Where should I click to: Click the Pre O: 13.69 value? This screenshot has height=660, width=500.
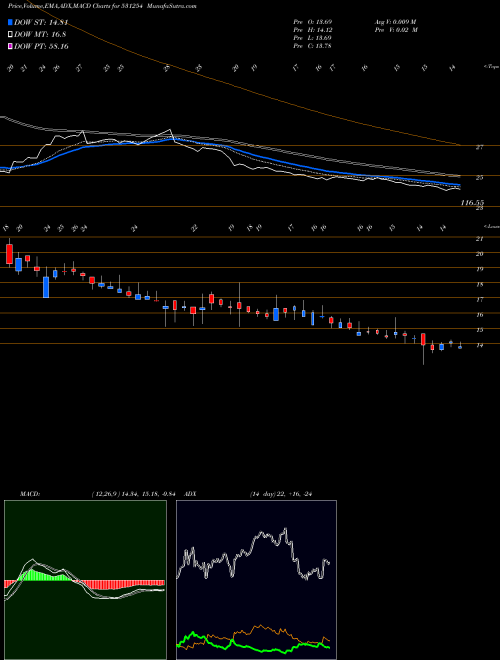pyautogui.click(x=313, y=21)
